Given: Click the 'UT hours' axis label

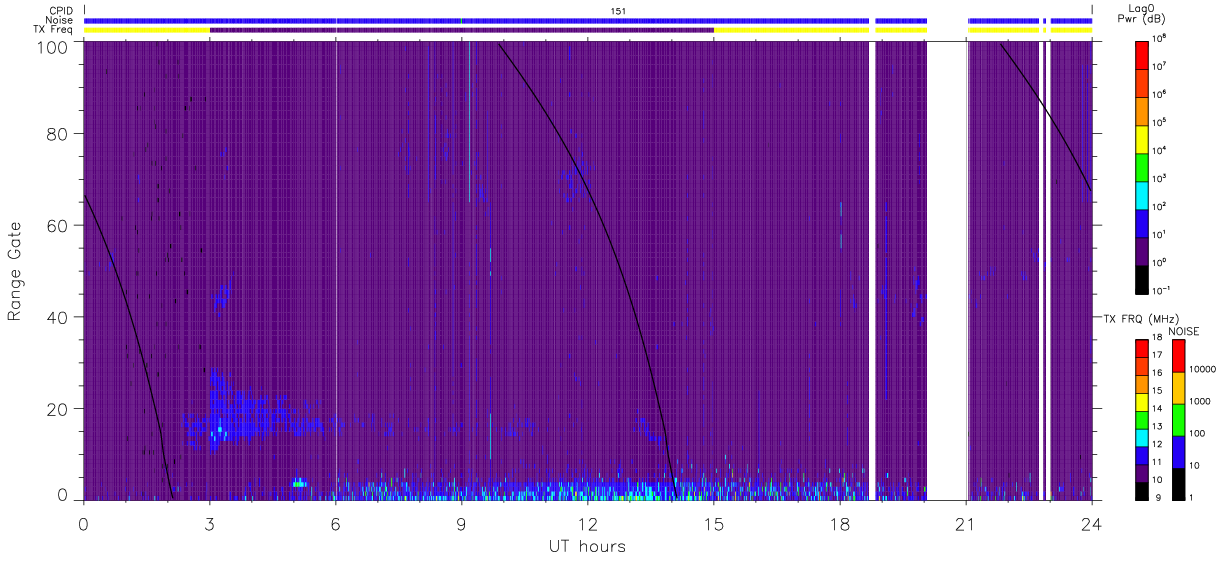Looking at the screenshot, I should coord(587,546).
